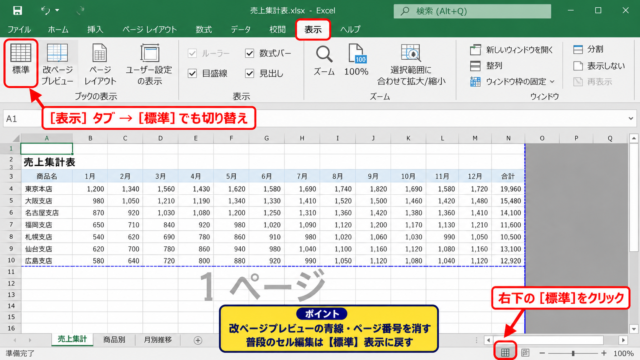Screen dimensions: 640x360
Task: Select column header N
Action: pyautogui.click(x=508, y=138)
